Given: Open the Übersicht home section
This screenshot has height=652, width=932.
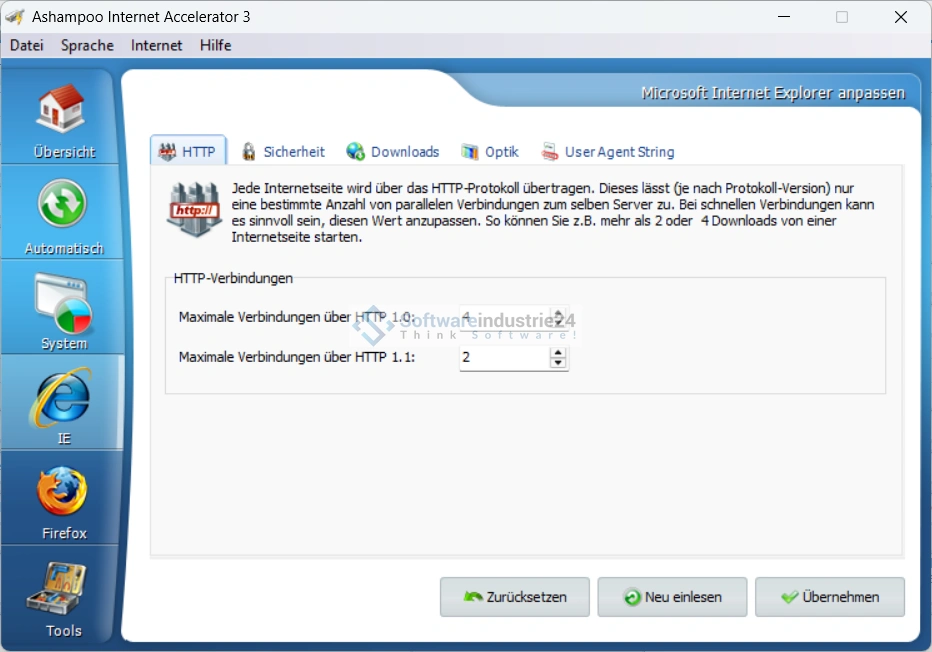Looking at the screenshot, I should coord(63,119).
